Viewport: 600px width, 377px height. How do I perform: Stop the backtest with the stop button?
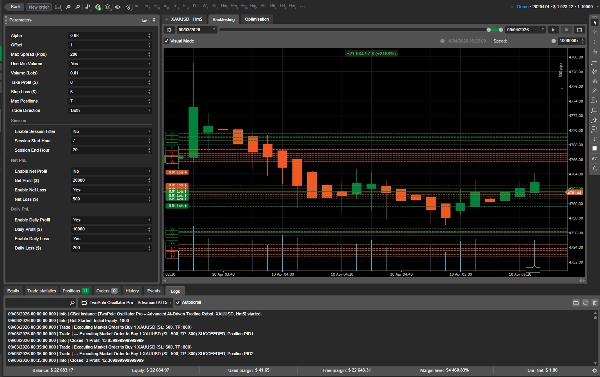pos(566,29)
